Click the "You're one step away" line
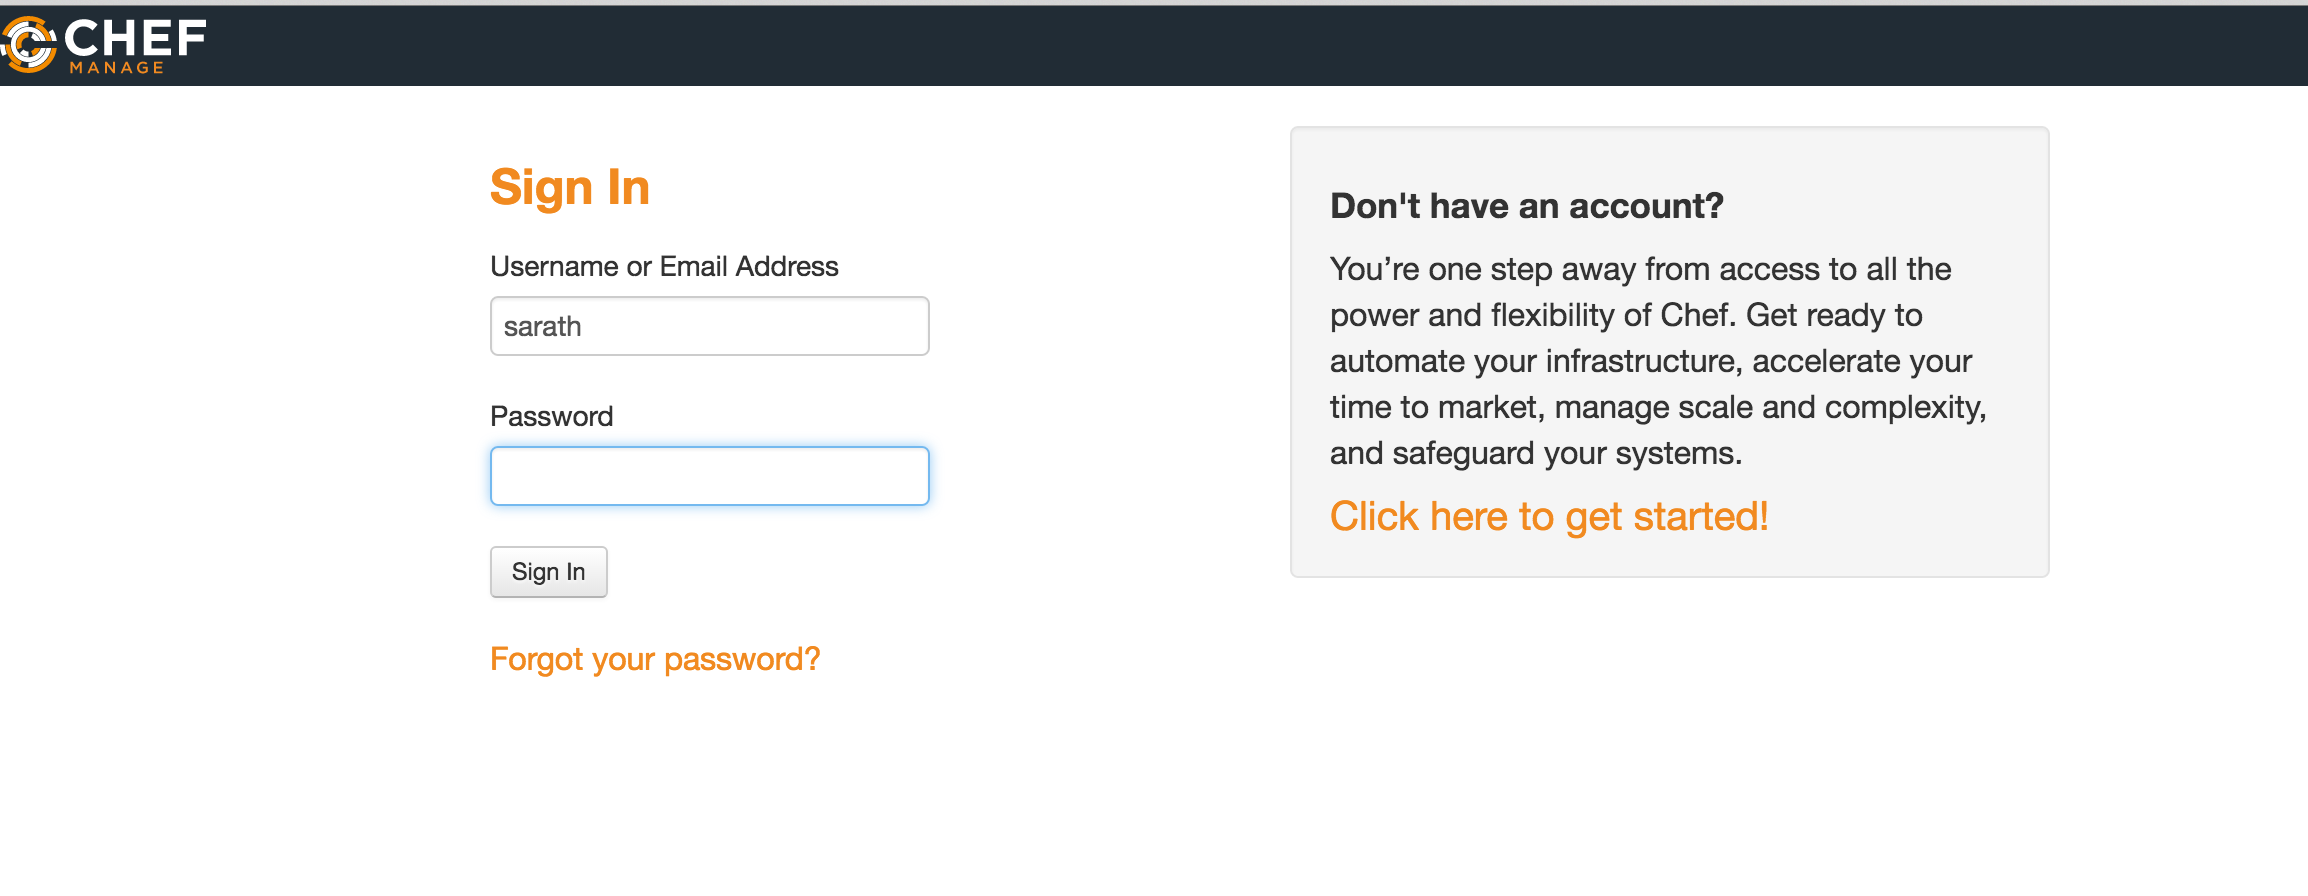This screenshot has width=2308, height=896. [x=1640, y=269]
